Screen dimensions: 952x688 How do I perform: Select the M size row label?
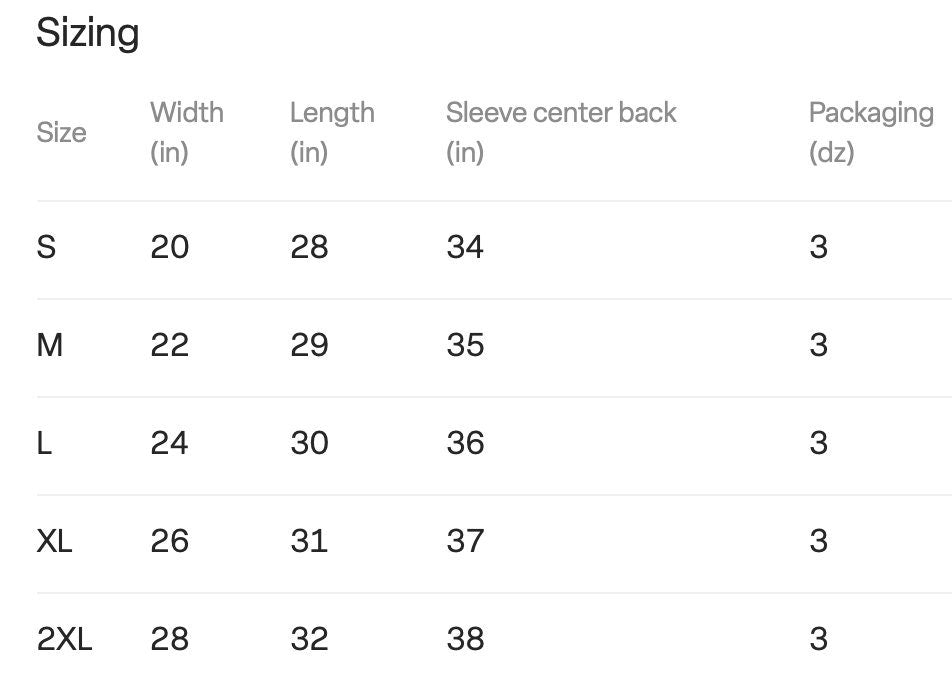click(50, 345)
